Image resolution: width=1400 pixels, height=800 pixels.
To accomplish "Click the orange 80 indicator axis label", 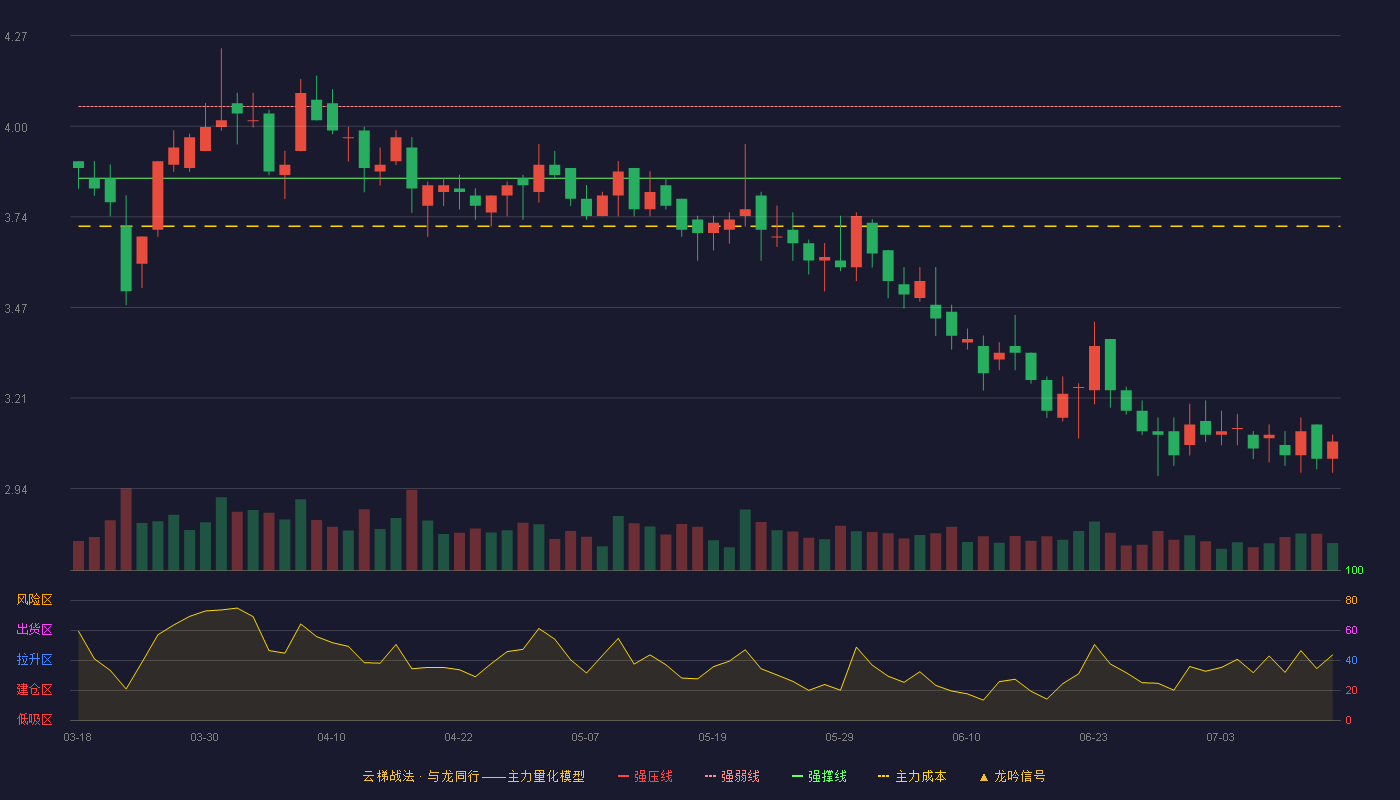I will tap(1351, 600).
